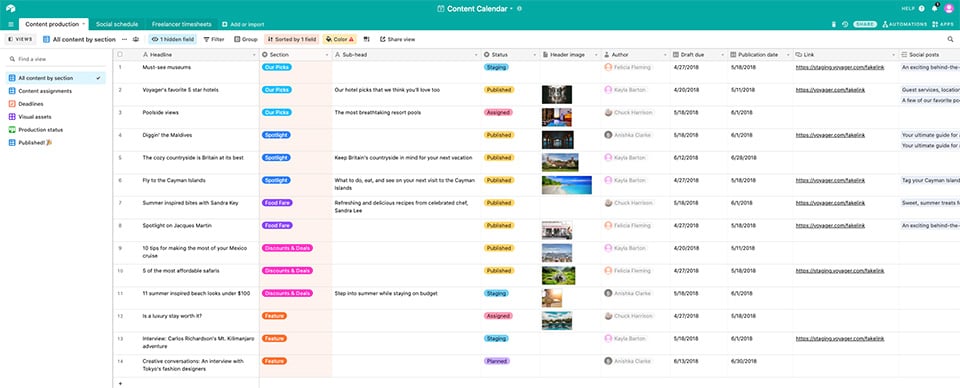Click the Link column field type icon
This screenshot has width=960, height=388.
coord(799,54)
